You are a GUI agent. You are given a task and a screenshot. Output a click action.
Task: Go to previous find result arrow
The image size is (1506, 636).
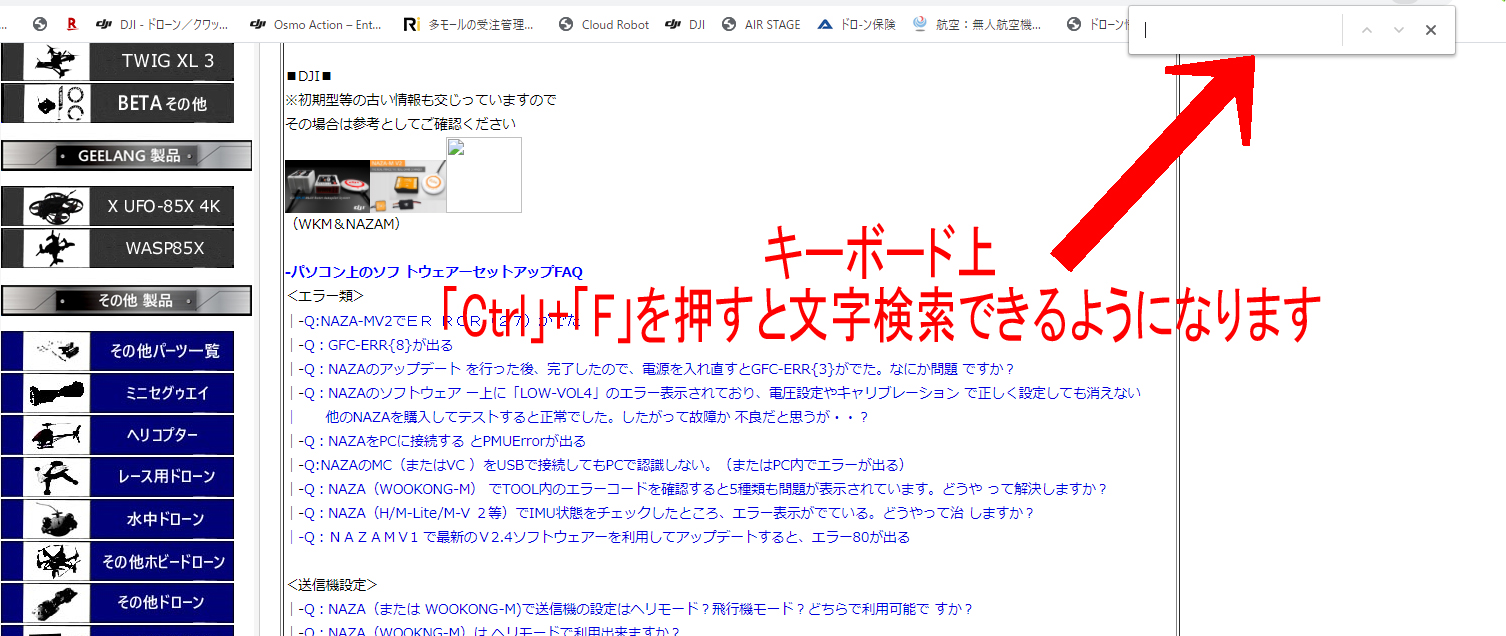point(1367,30)
